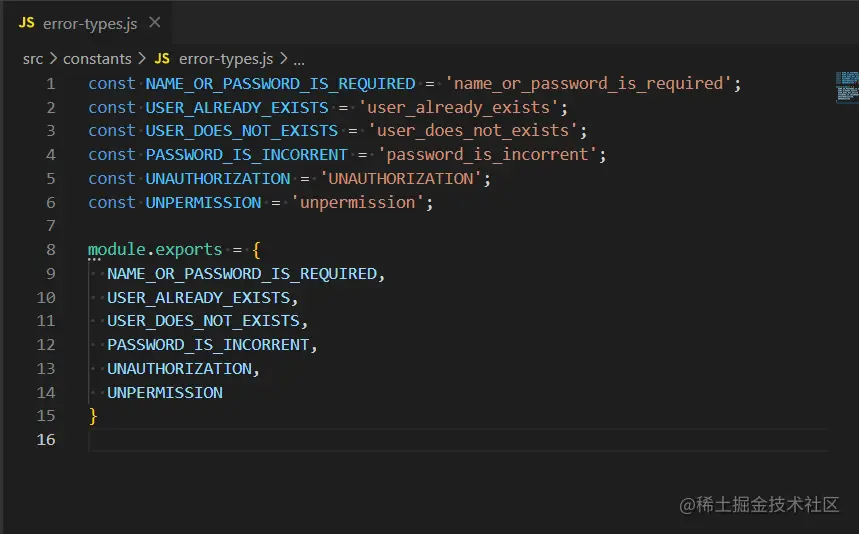The height and width of the screenshot is (534, 859).
Task: Click USER_ALREADY_EXISTS export on line 10
Action: [198, 298]
